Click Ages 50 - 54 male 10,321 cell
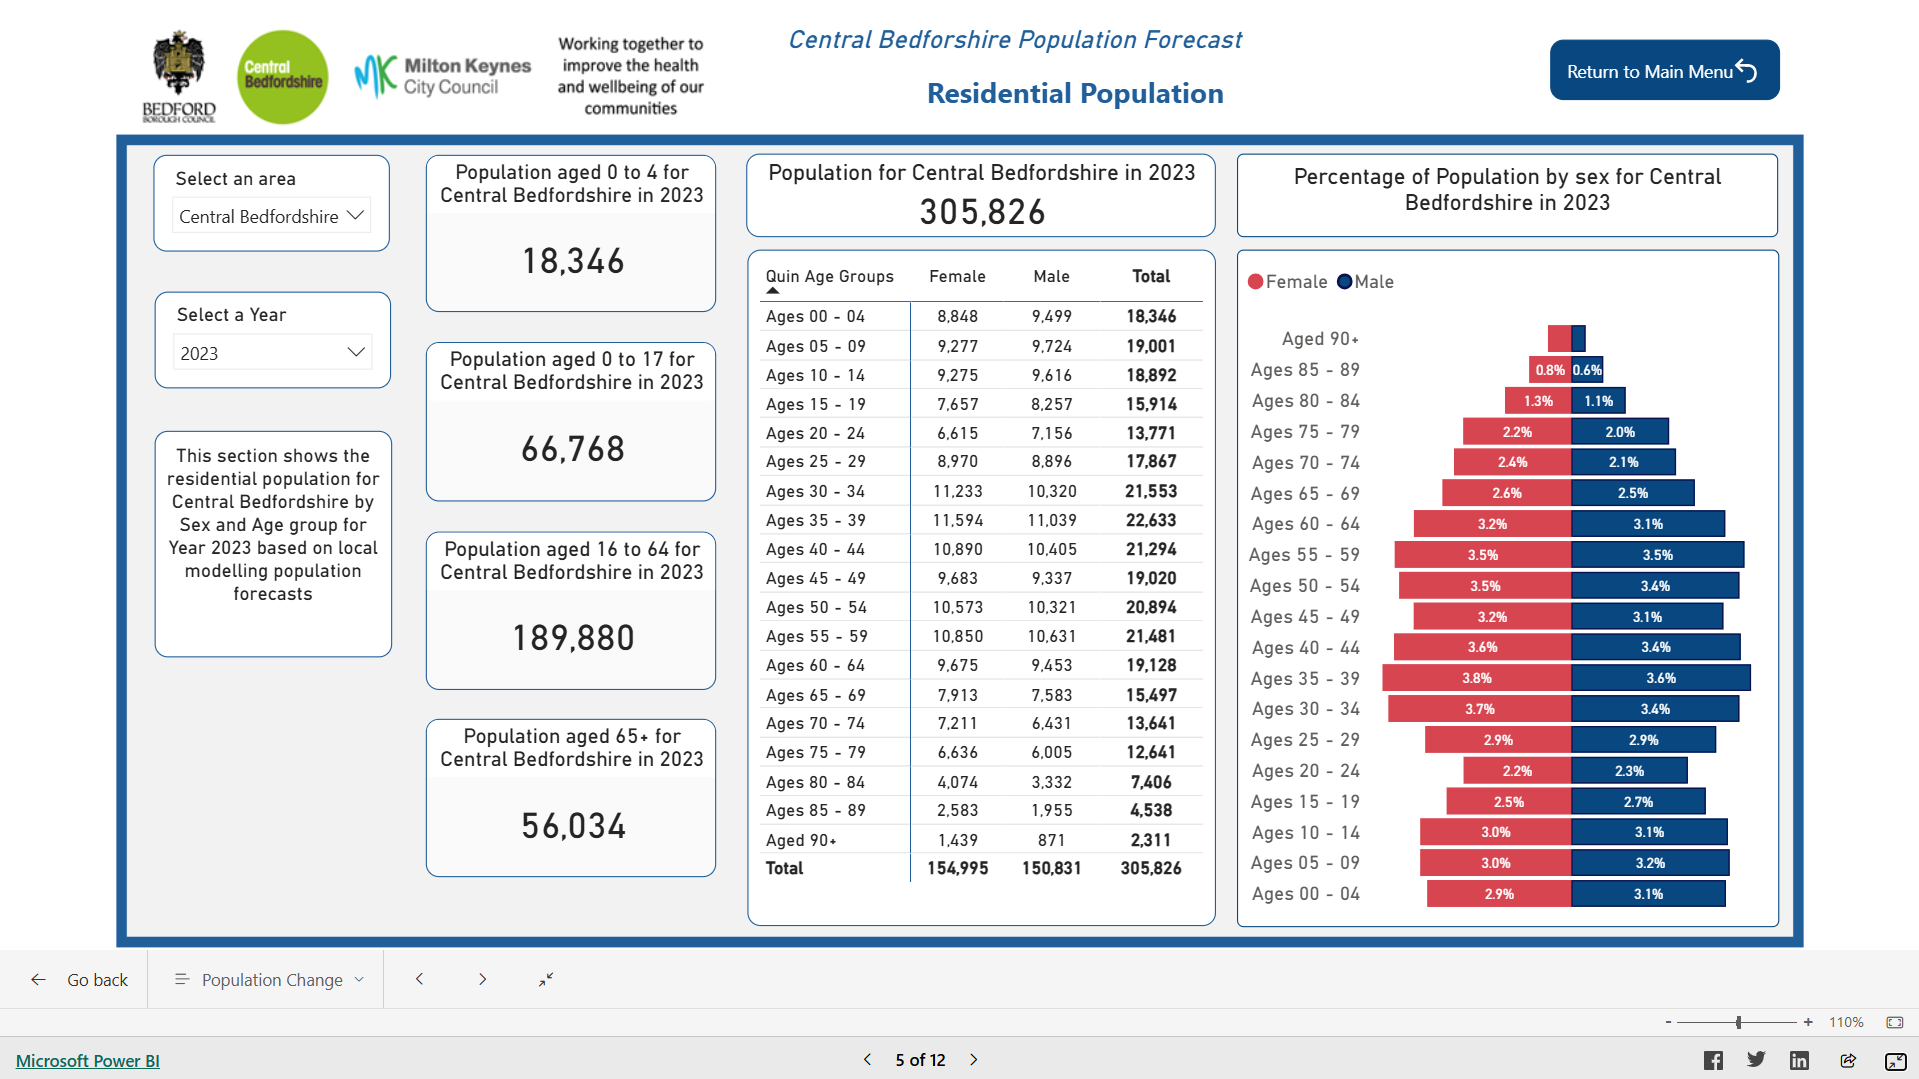The width and height of the screenshot is (1919, 1079). [1051, 607]
